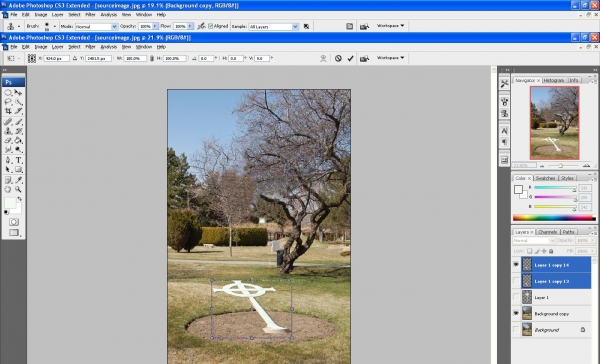Open Workspace dropdown in back window
Image resolution: width=600 pixels, height=364 pixels.
click(x=390, y=26)
